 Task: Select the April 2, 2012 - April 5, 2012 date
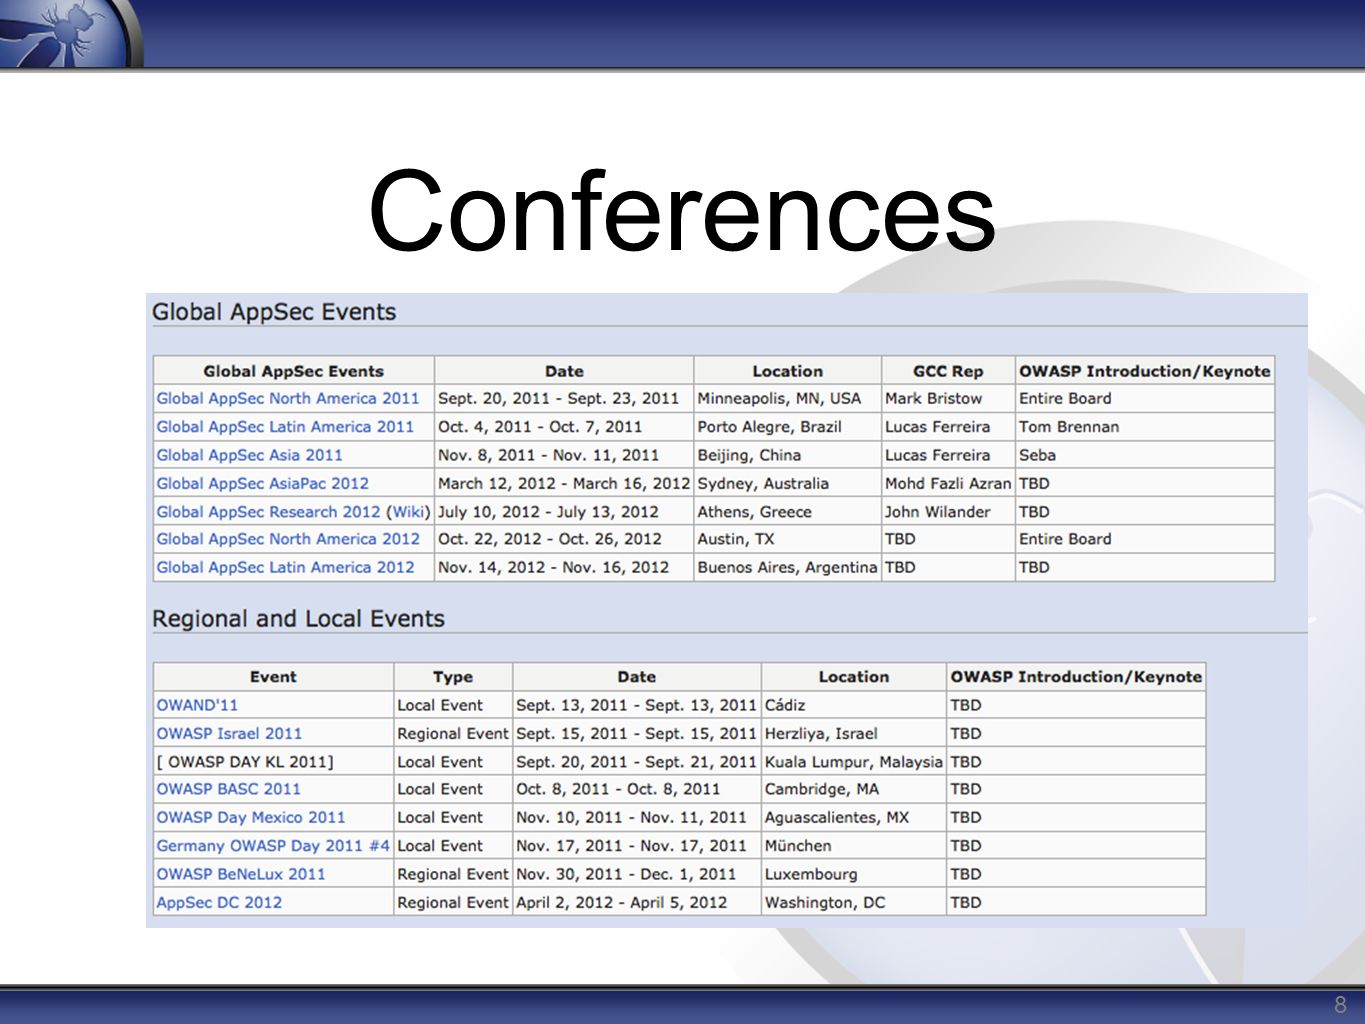pos(637,902)
